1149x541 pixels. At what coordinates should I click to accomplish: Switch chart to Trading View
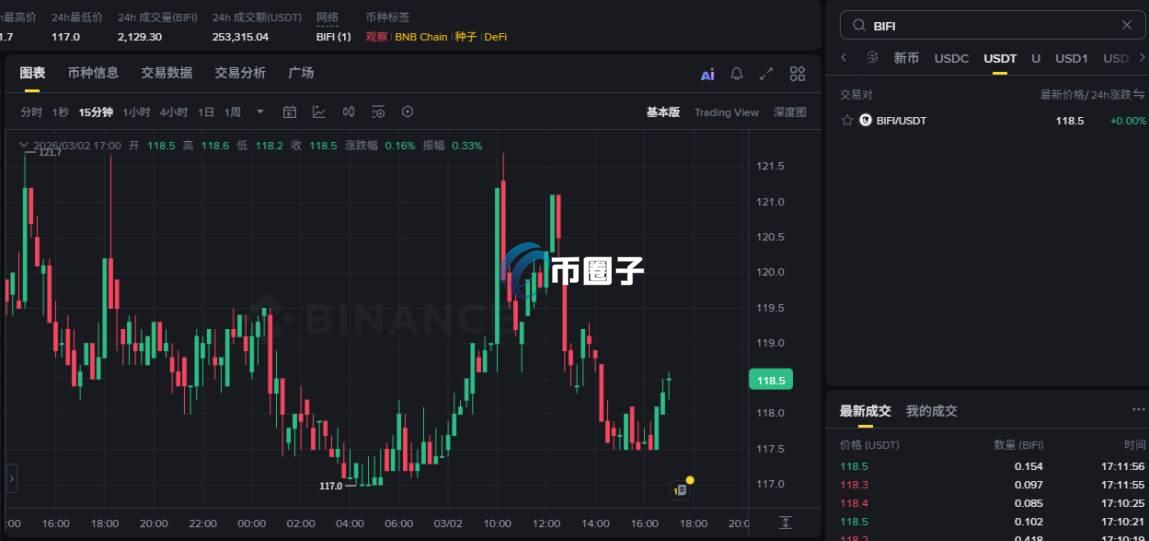click(x=726, y=112)
